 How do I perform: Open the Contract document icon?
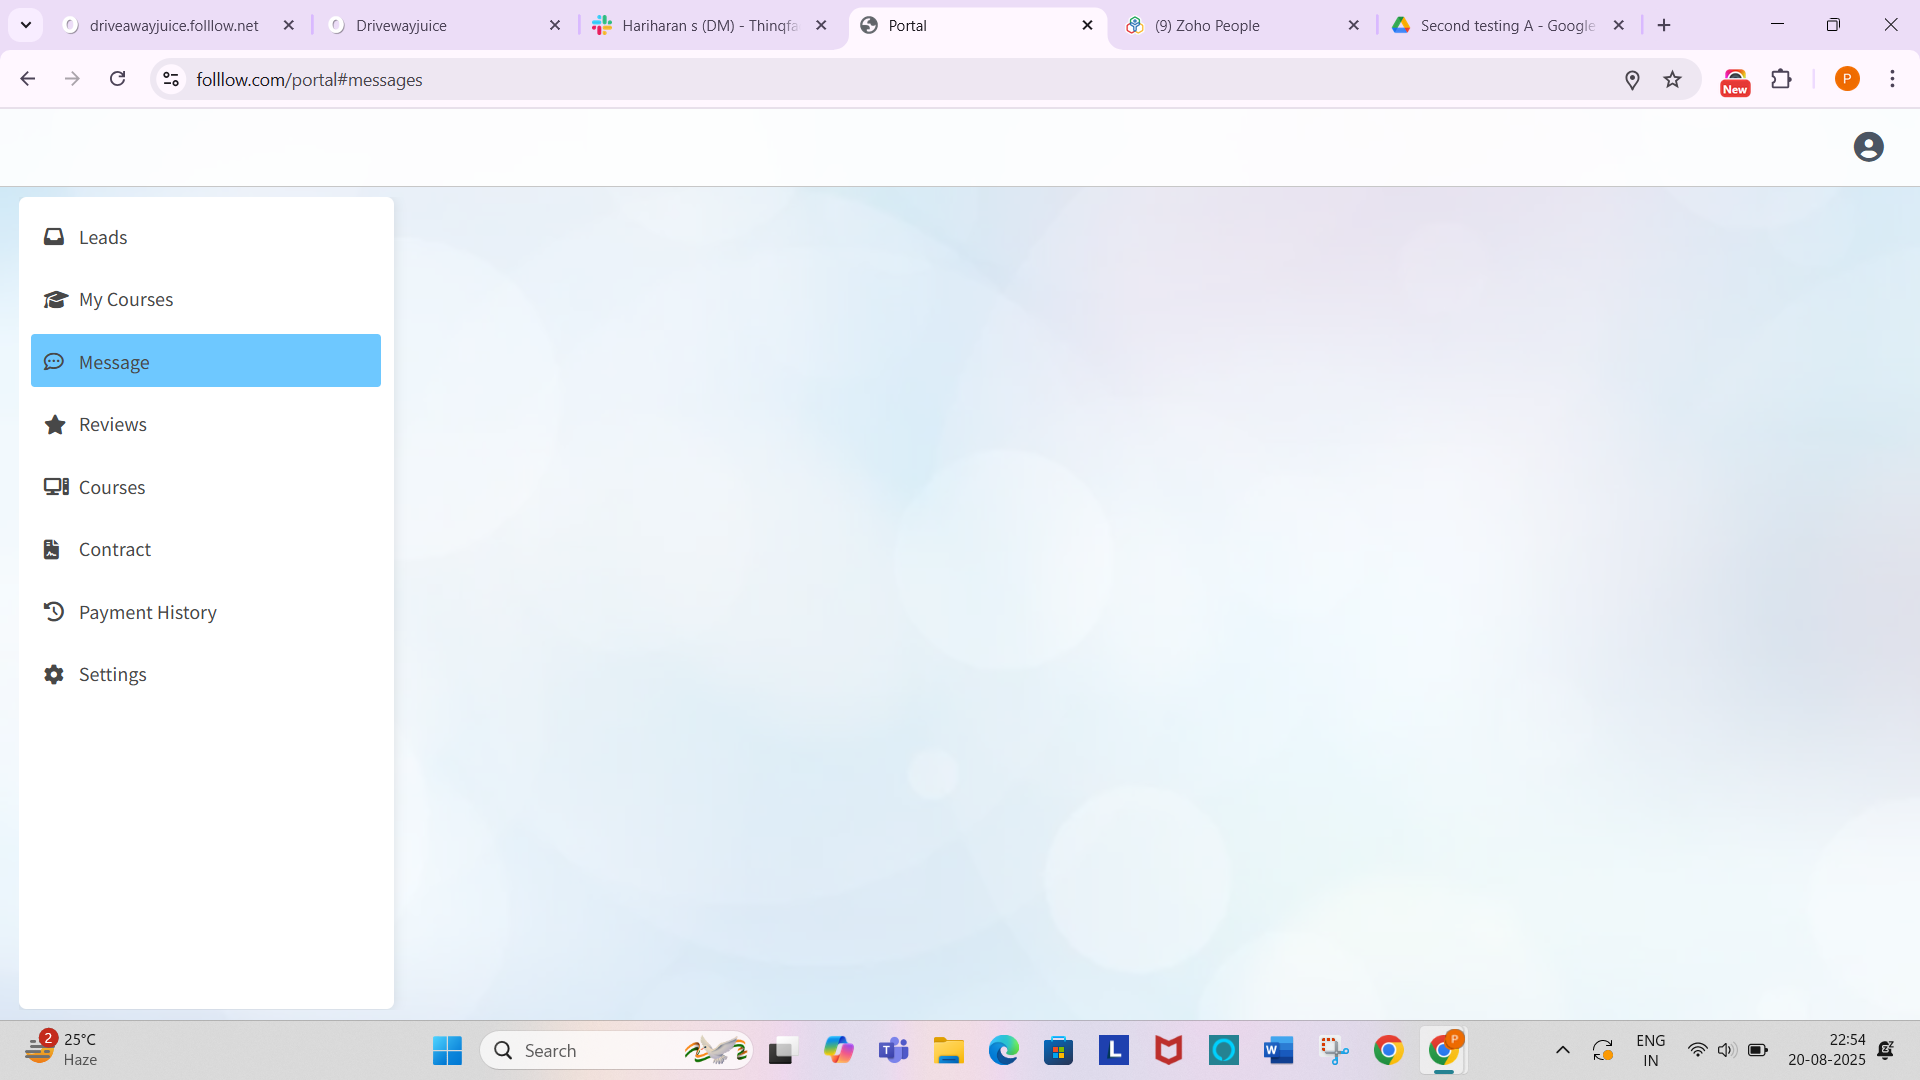click(52, 550)
